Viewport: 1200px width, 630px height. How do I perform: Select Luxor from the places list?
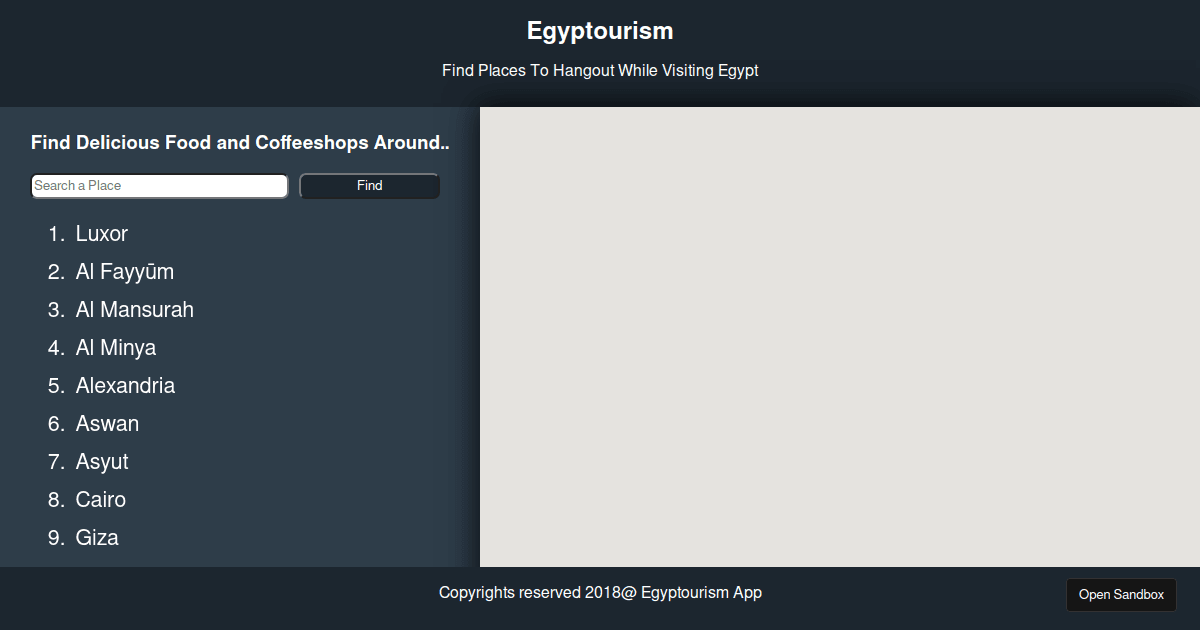[x=102, y=234]
